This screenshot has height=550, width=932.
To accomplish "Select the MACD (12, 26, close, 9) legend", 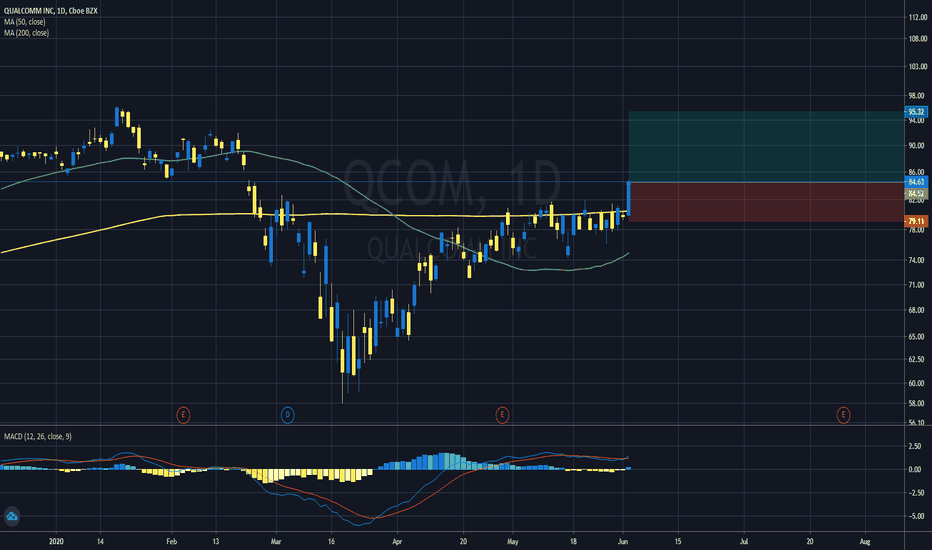I will click(37, 436).
